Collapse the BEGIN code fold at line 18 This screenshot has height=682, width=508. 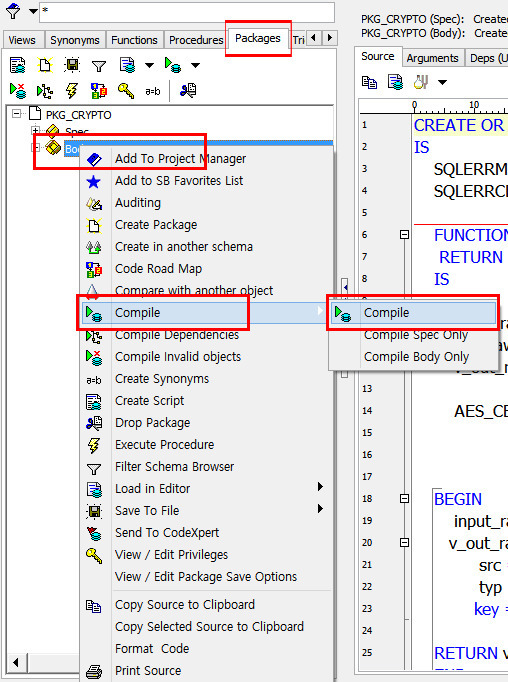click(x=404, y=498)
